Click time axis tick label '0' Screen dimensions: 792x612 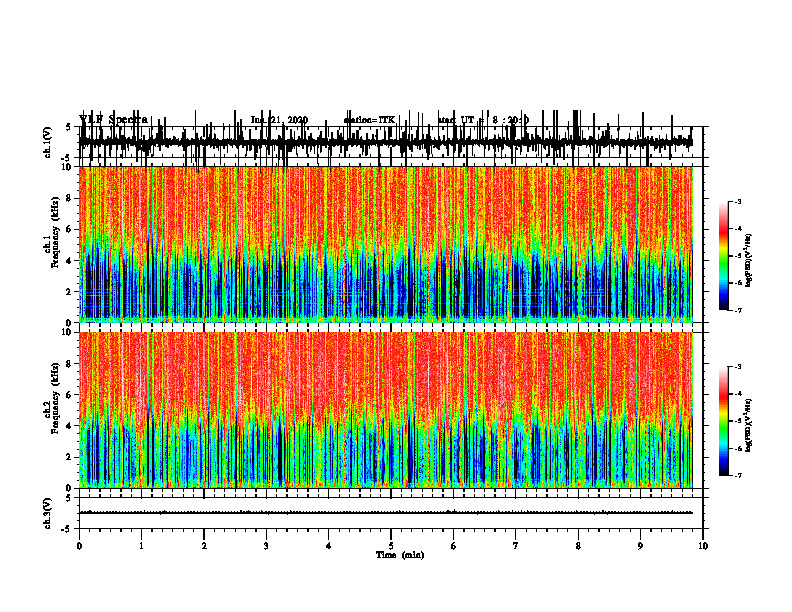pos(79,546)
